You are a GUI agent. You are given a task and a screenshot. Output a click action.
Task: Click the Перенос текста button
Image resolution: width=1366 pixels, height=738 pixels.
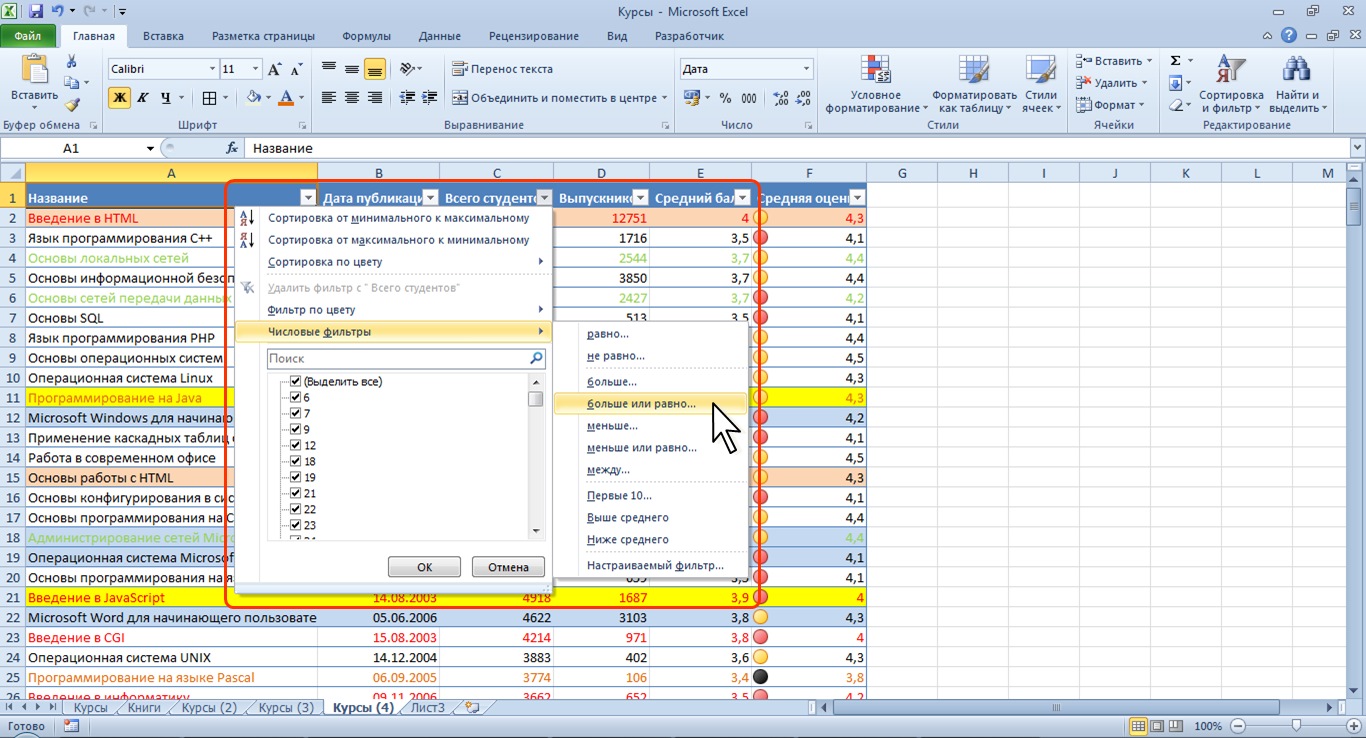(x=503, y=69)
